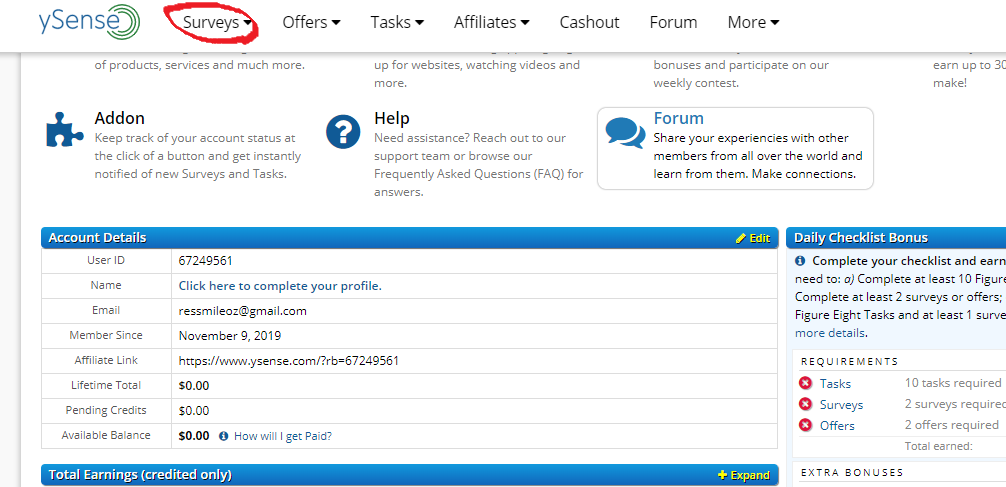
Task: Click the Pending Credits $0.00 value
Action: pos(194,411)
